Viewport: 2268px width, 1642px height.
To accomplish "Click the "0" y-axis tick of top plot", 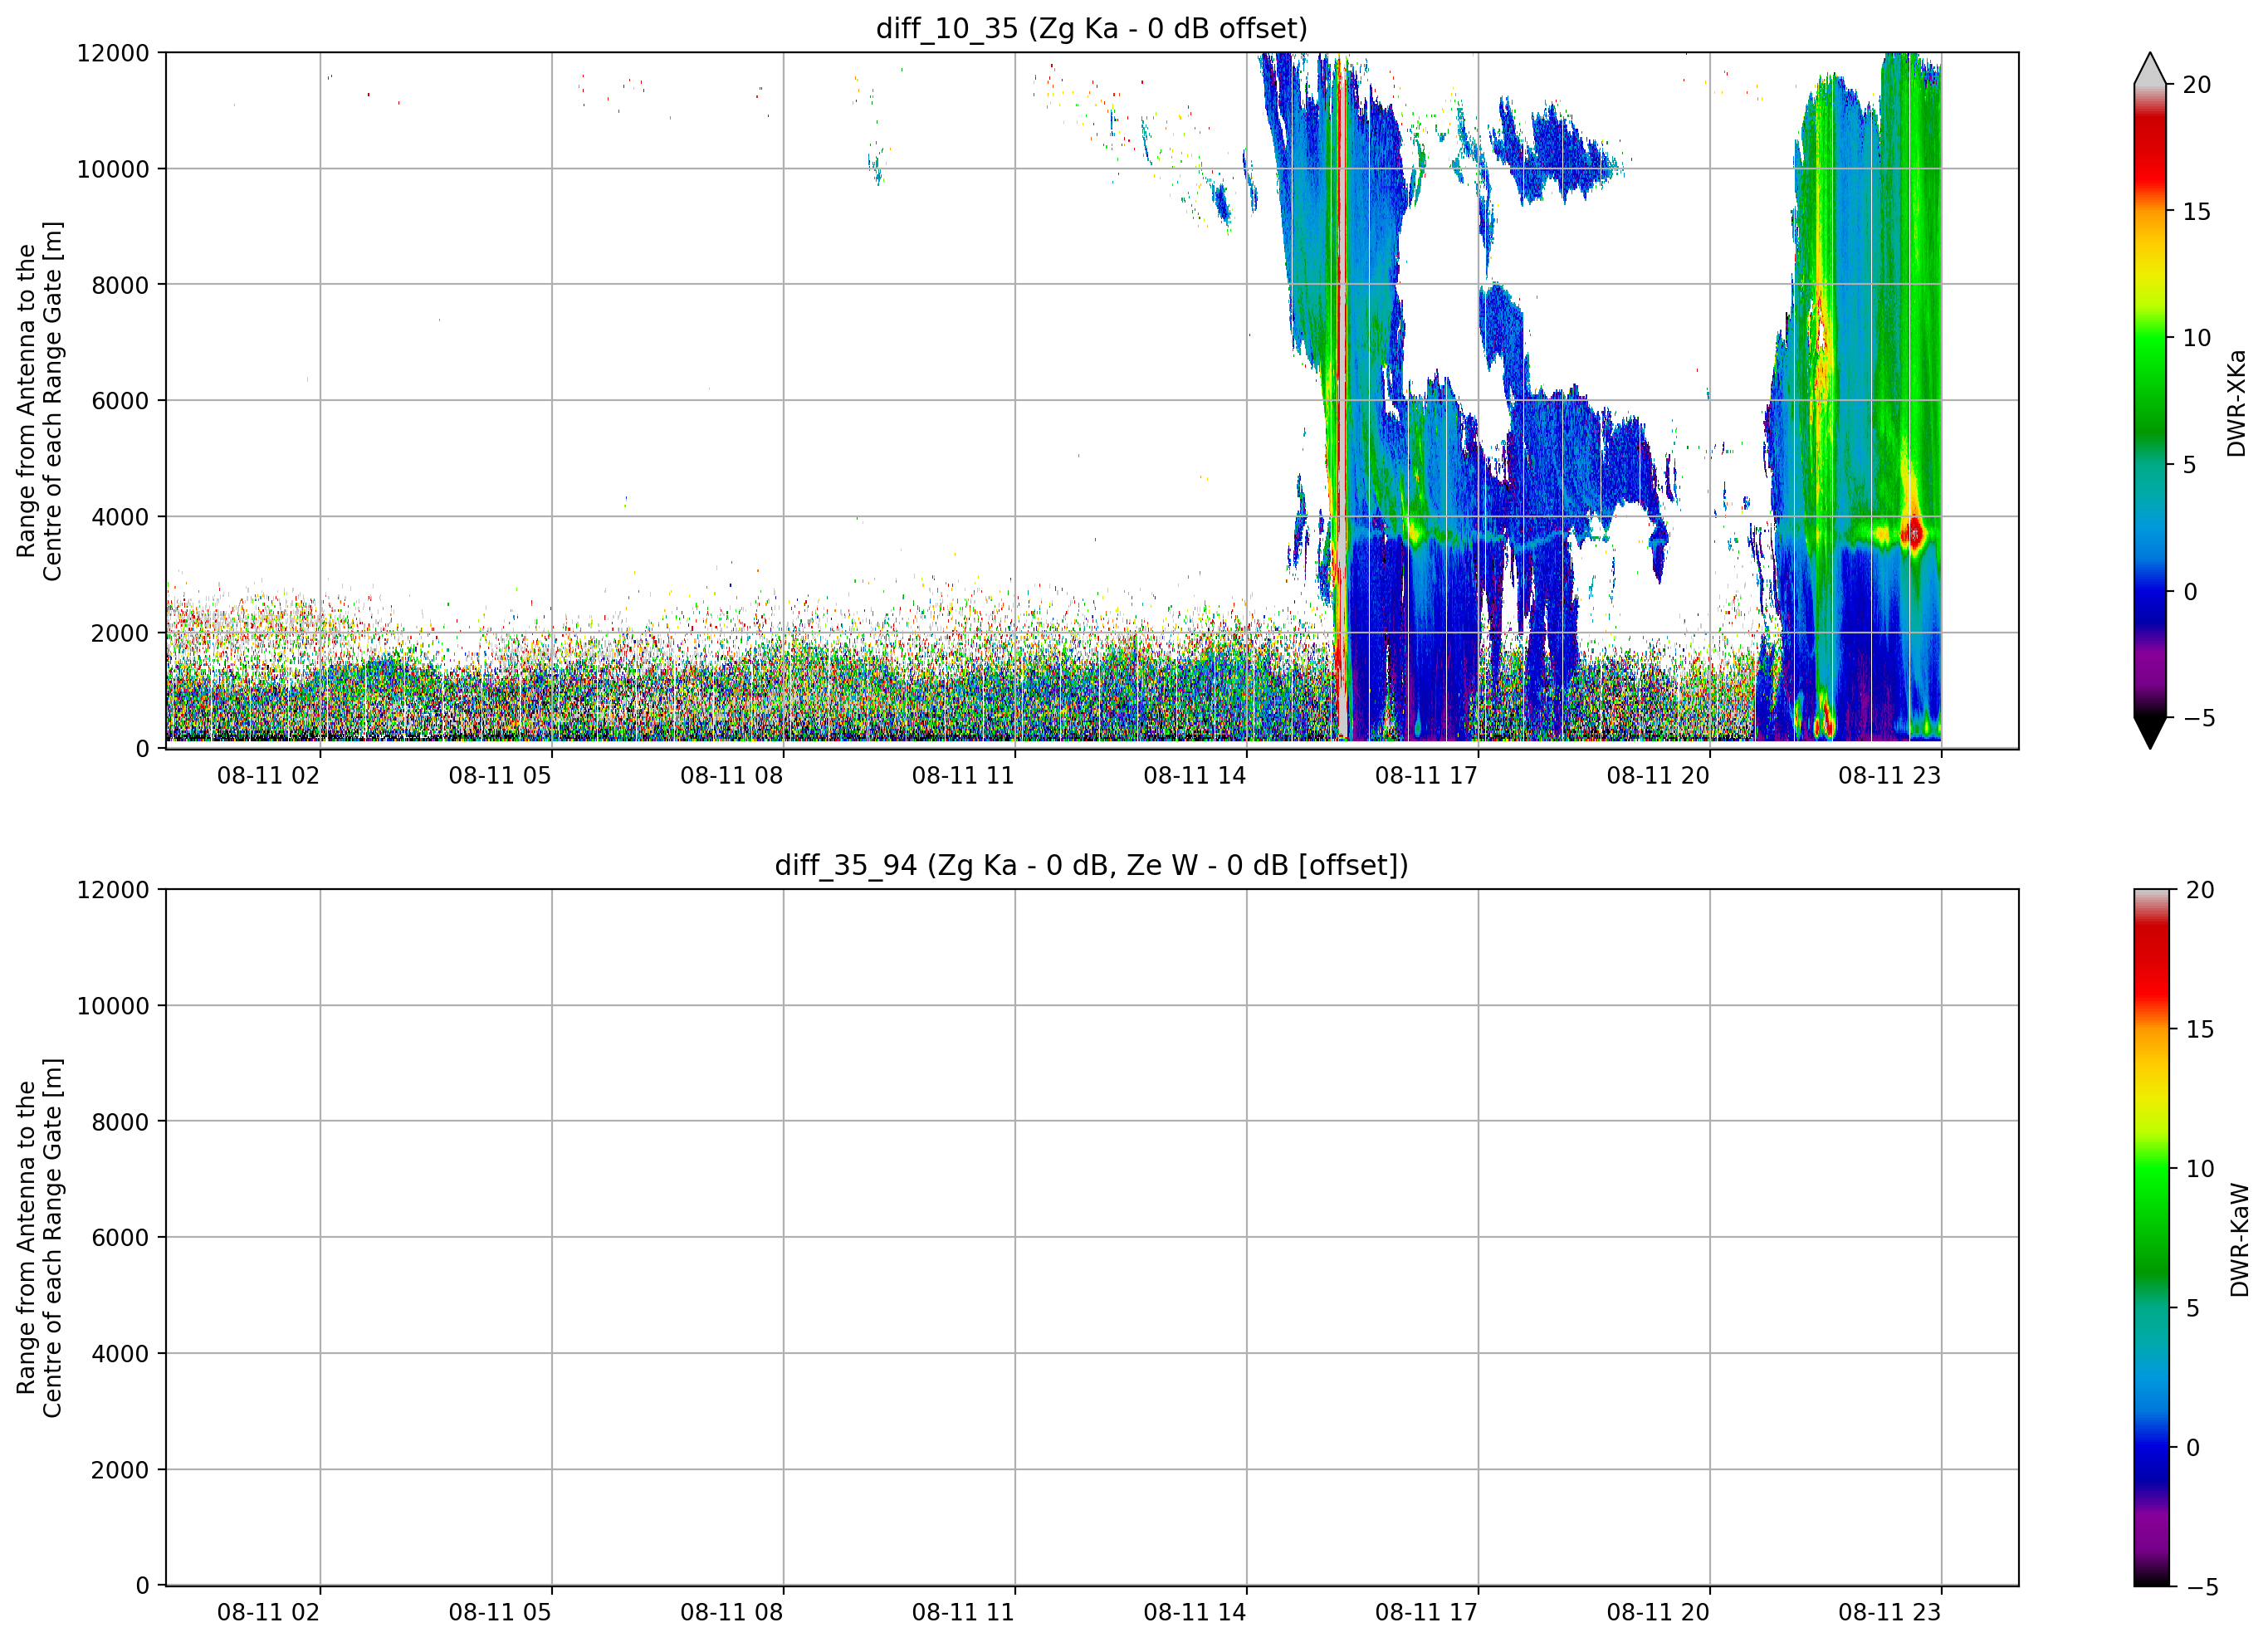I will 143,749.
